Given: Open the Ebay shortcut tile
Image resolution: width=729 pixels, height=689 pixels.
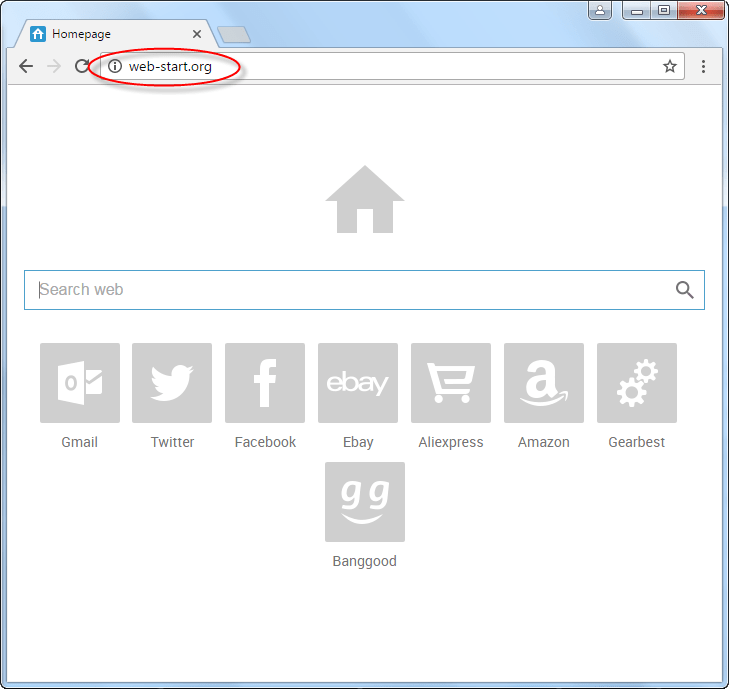Looking at the screenshot, I should pos(358,383).
